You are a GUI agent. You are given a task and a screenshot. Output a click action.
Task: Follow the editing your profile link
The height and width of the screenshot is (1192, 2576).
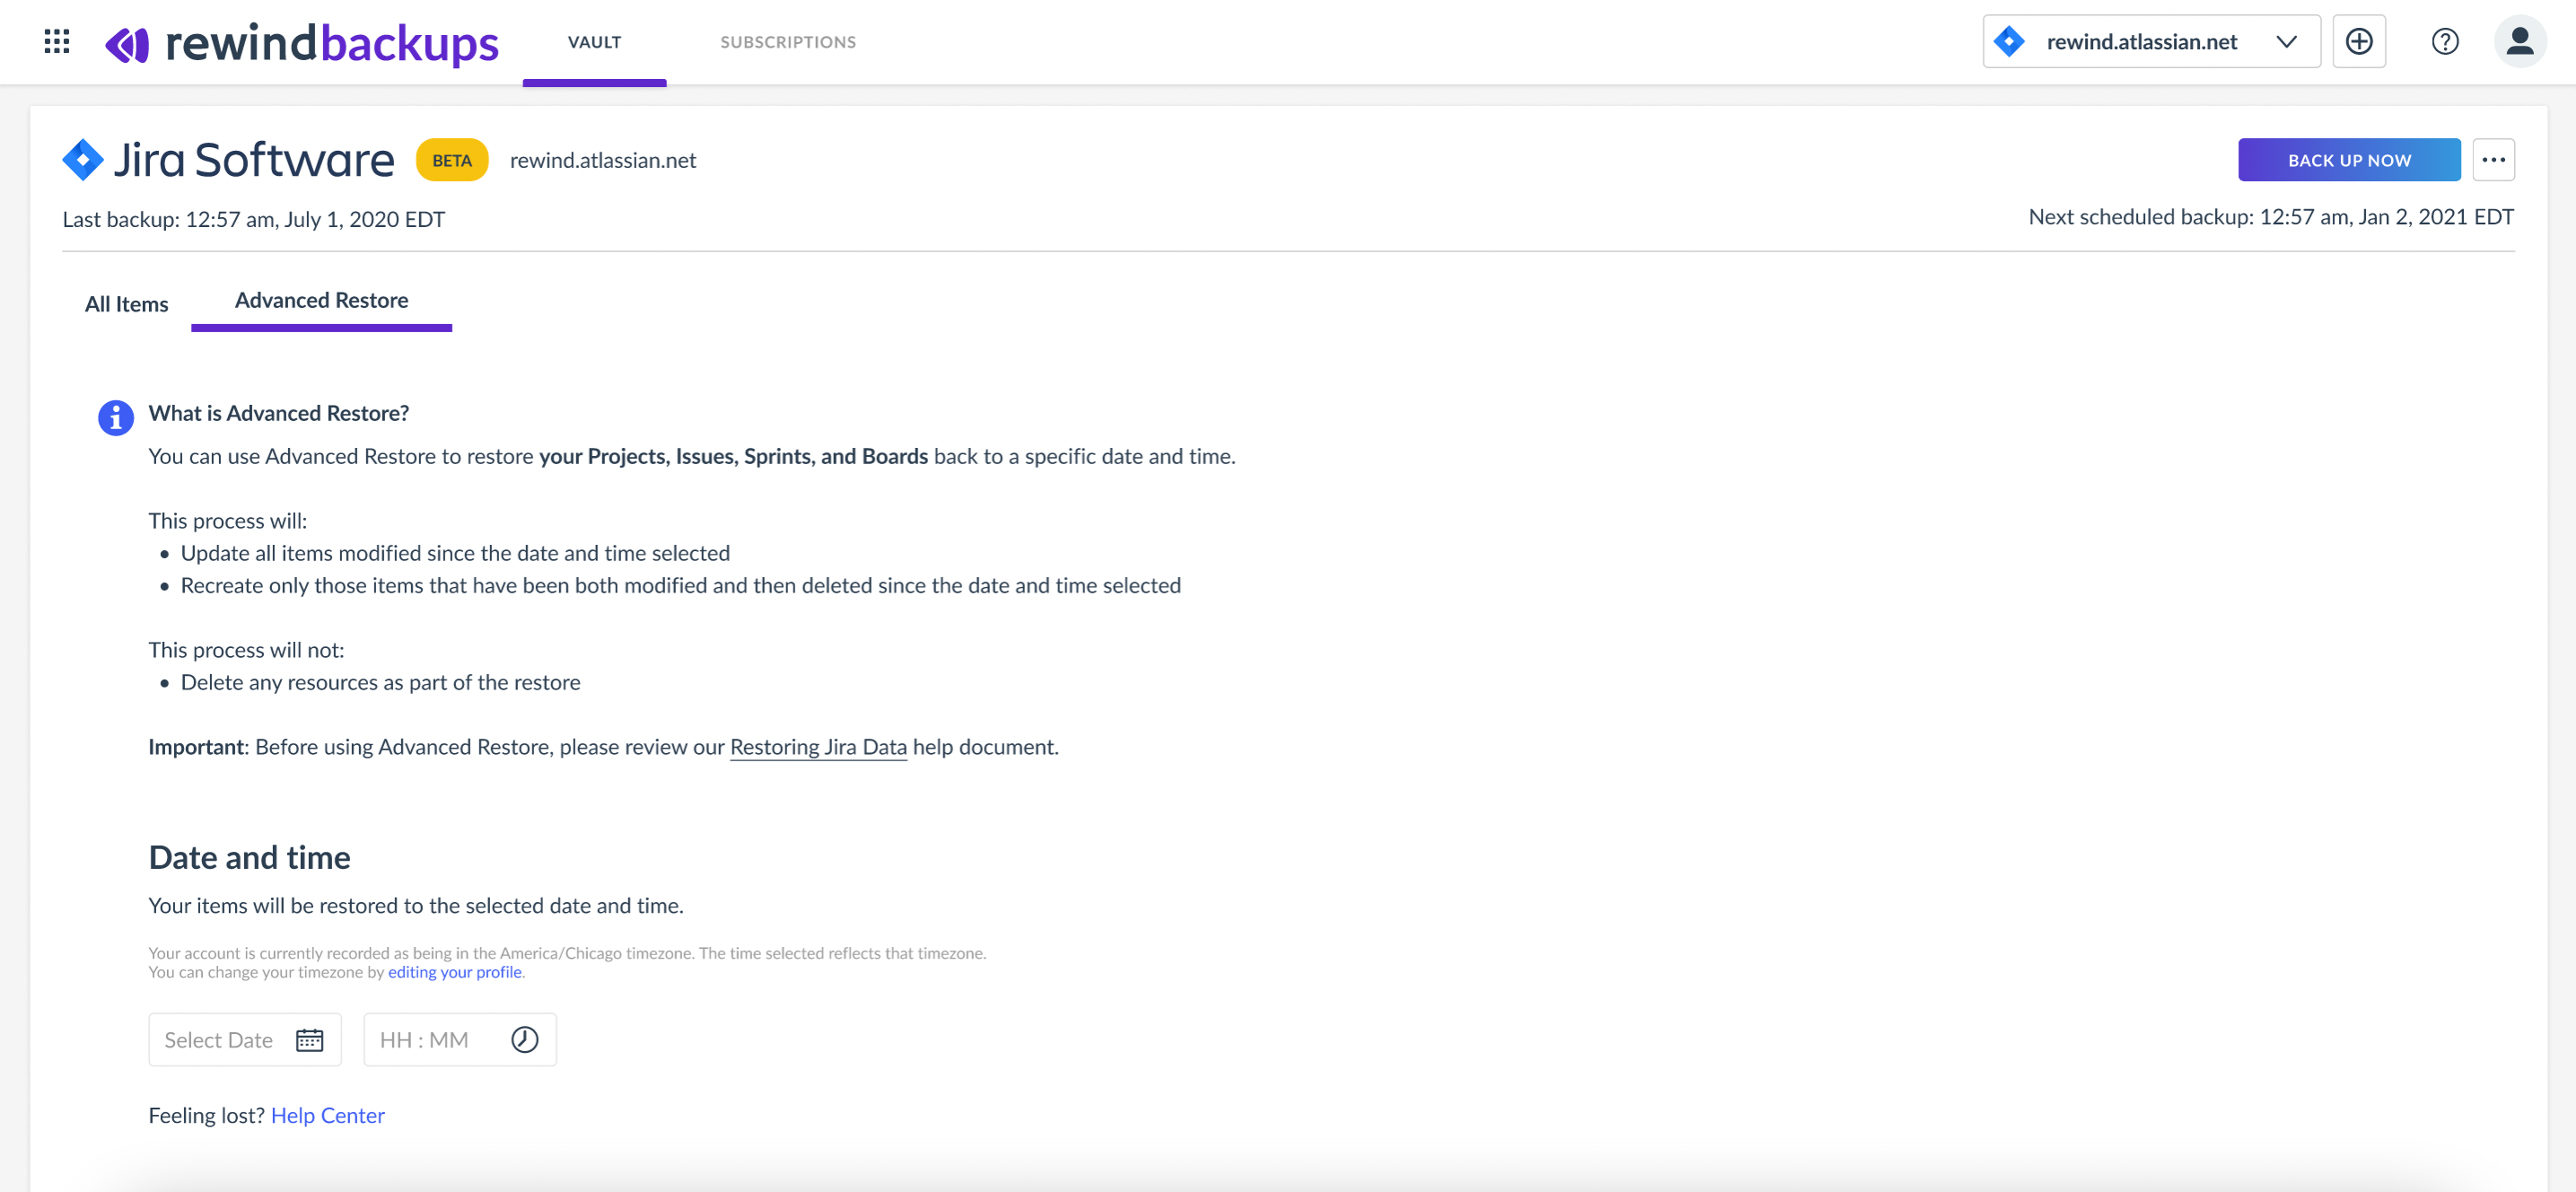click(454, 972)
